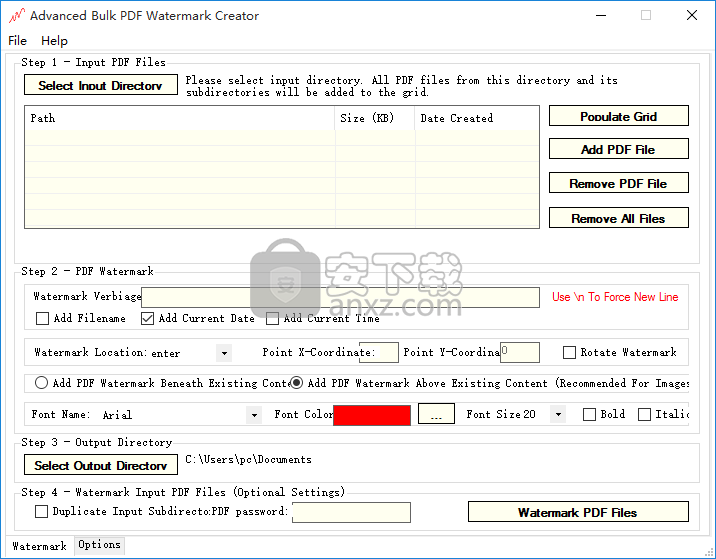Switch to the Watermark tab
The image size is (716, 559).
tap(39, 546)
